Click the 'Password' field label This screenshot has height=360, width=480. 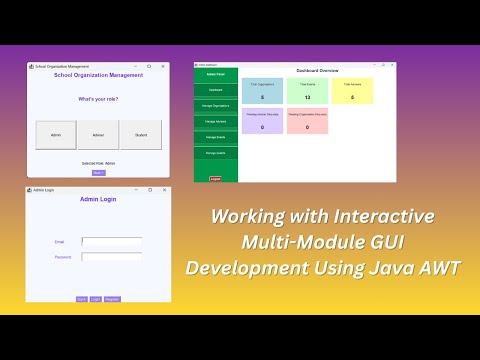[x=63, y=257]
